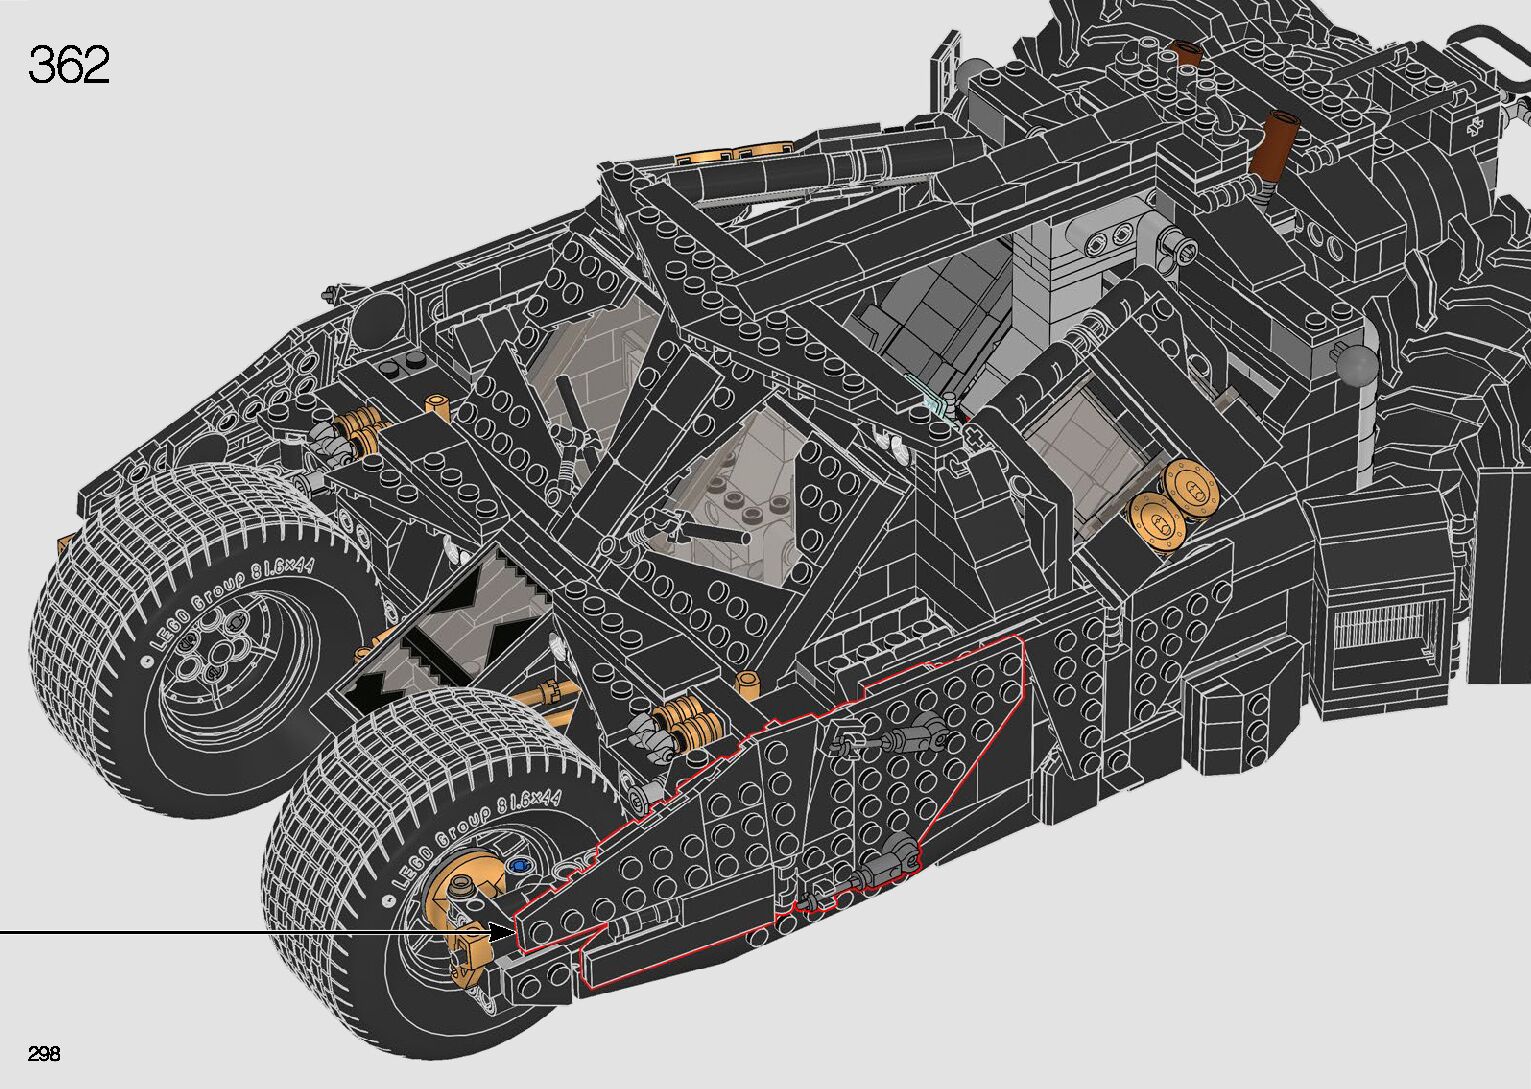Click the black arrowhead pointing at the panel
The image size is (1531, 1089).
click(x=503, y=932)
